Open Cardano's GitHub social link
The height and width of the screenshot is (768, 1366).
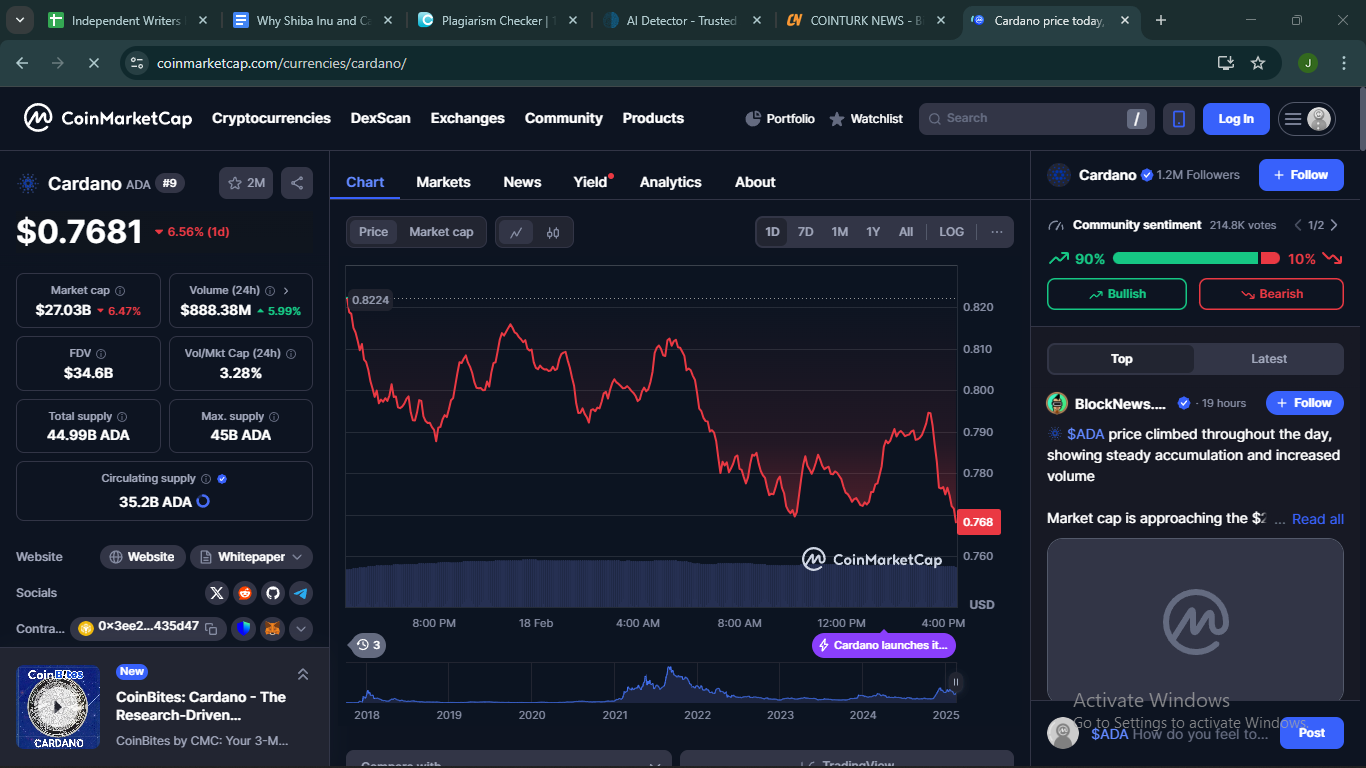pos(273,593)
